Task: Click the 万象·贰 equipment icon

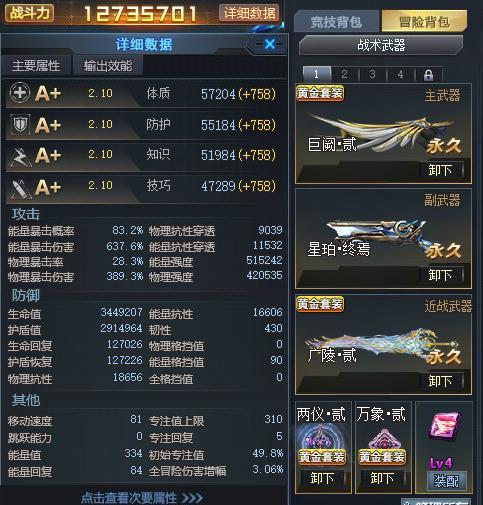Action: pyautogui.click(x=383, y=439)
